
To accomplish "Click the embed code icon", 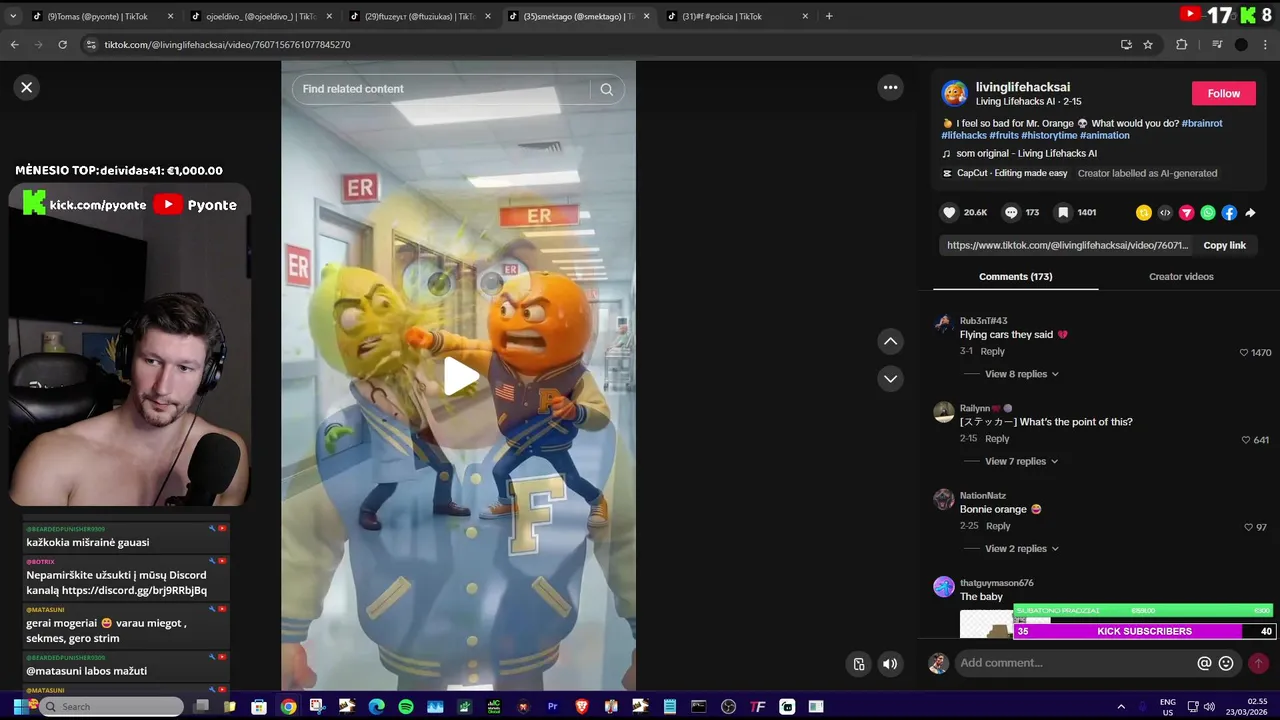I will 1165,212.
